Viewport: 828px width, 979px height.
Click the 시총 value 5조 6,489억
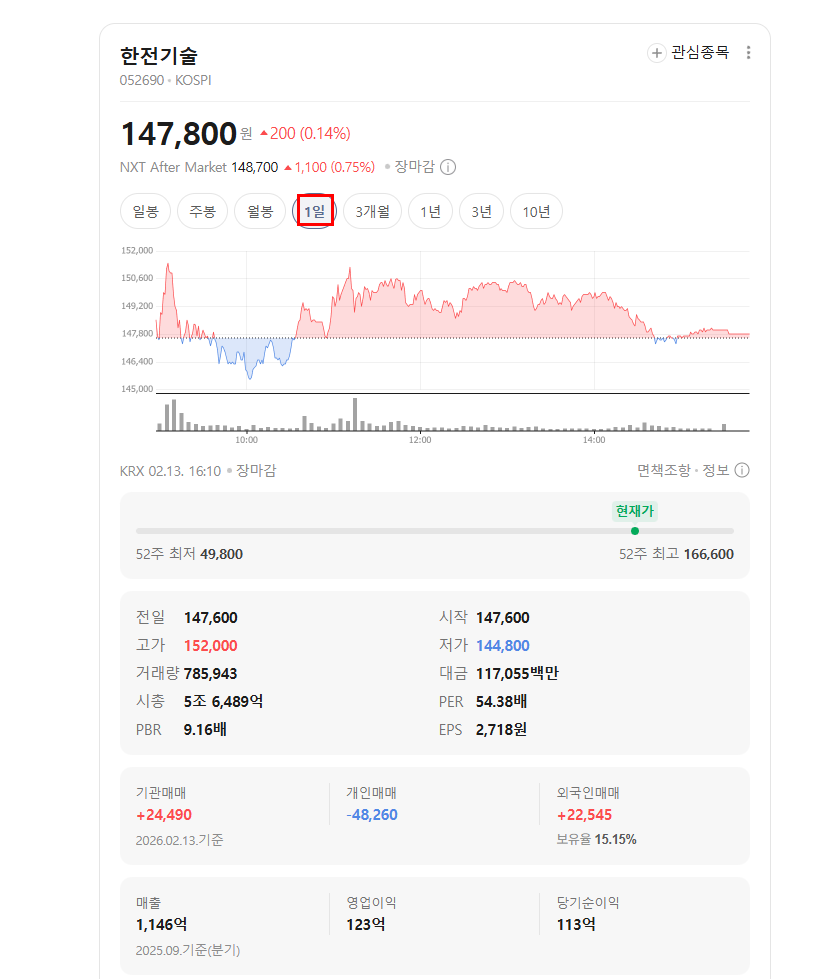(223, 702)
